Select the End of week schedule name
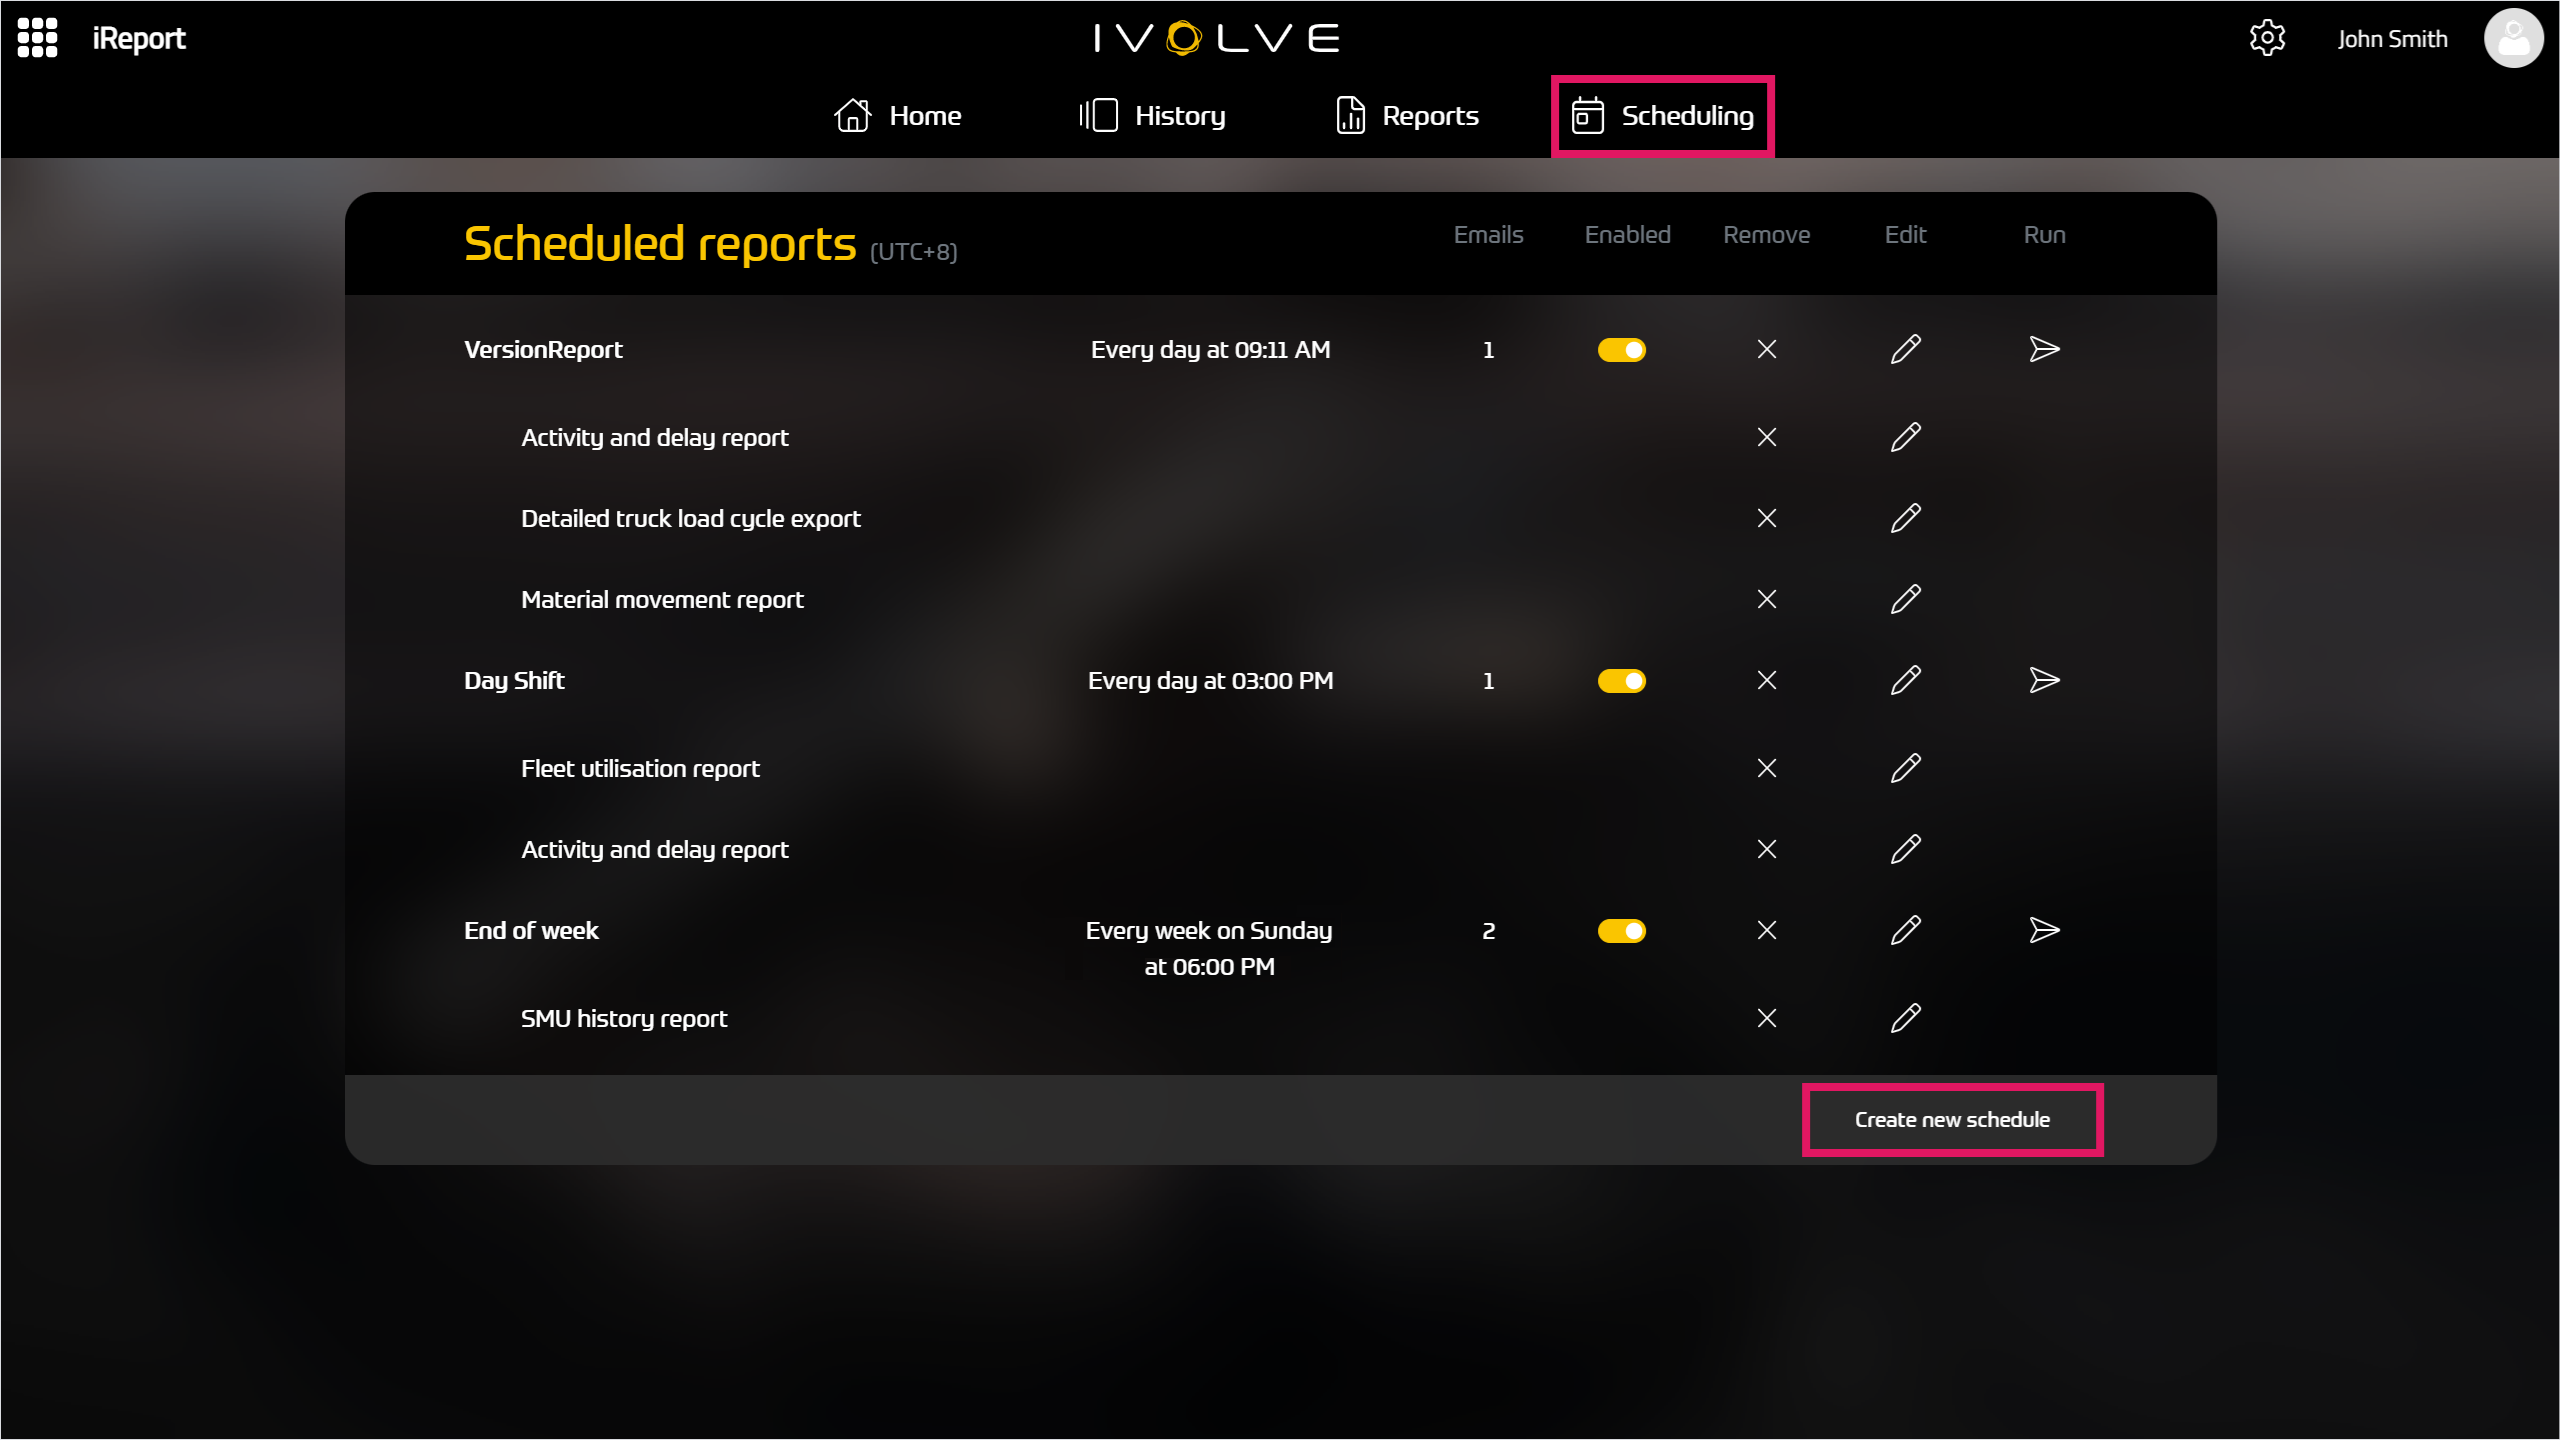Image resolution: width=2560 pixels, height=1440 pixels. tap(531, 930)
